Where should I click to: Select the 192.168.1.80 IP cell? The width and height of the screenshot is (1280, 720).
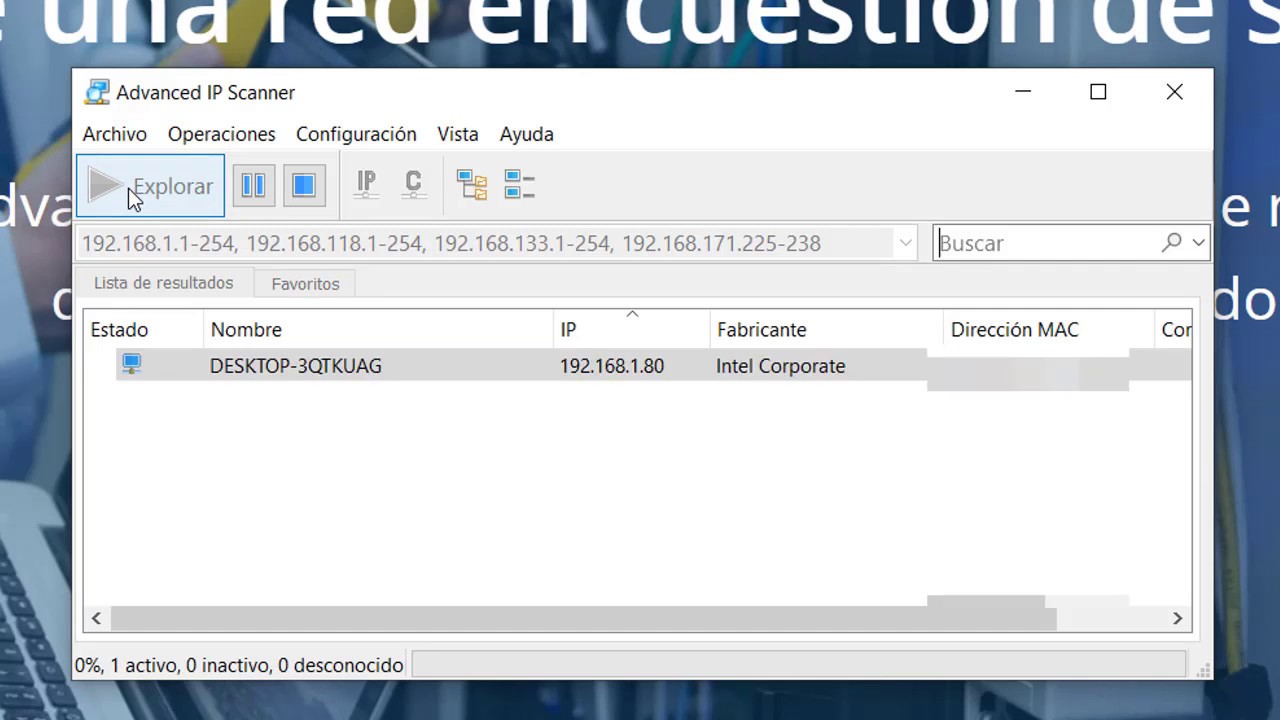pyautogui.click(x=612, y=366)
